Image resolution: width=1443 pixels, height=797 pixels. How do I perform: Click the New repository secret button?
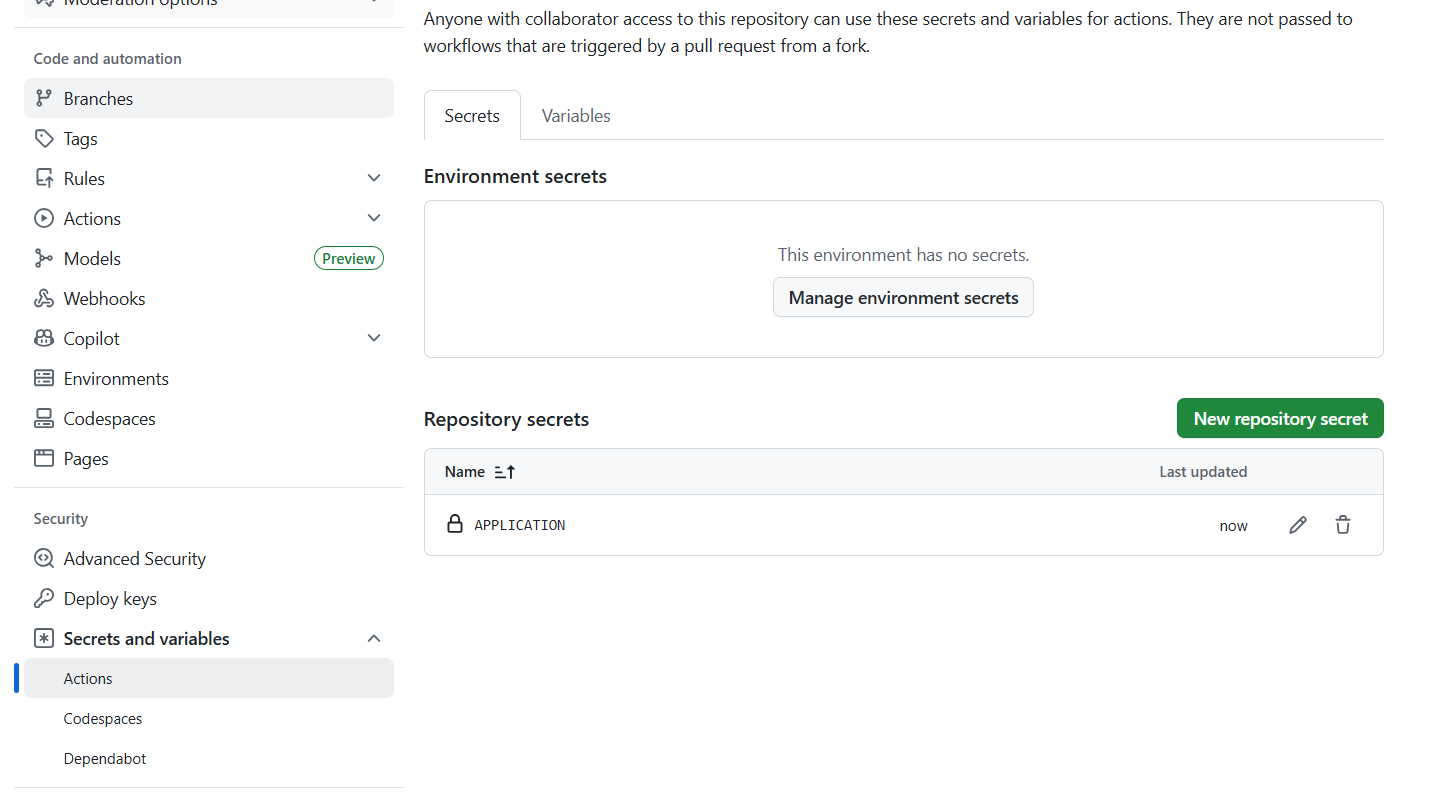click(x=1279, y=418)
